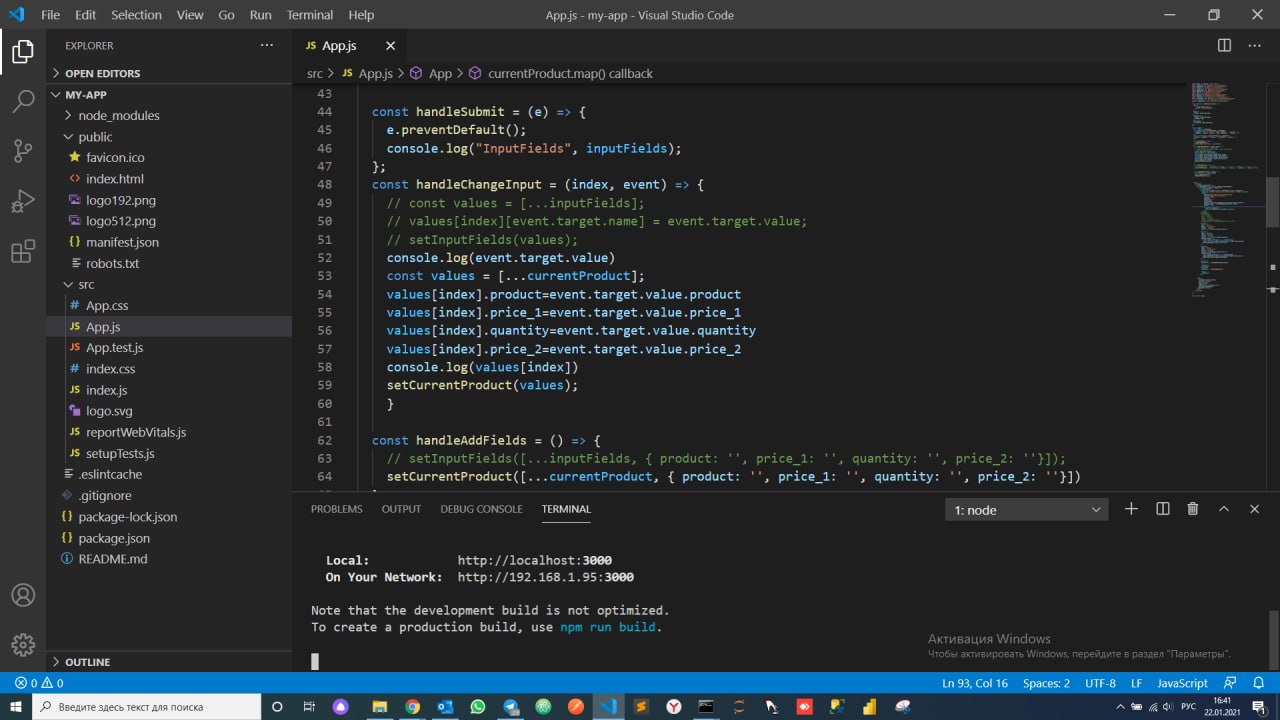
Task: Click the JavaScript language mode indicator
Action: (x=1182, y=683)
